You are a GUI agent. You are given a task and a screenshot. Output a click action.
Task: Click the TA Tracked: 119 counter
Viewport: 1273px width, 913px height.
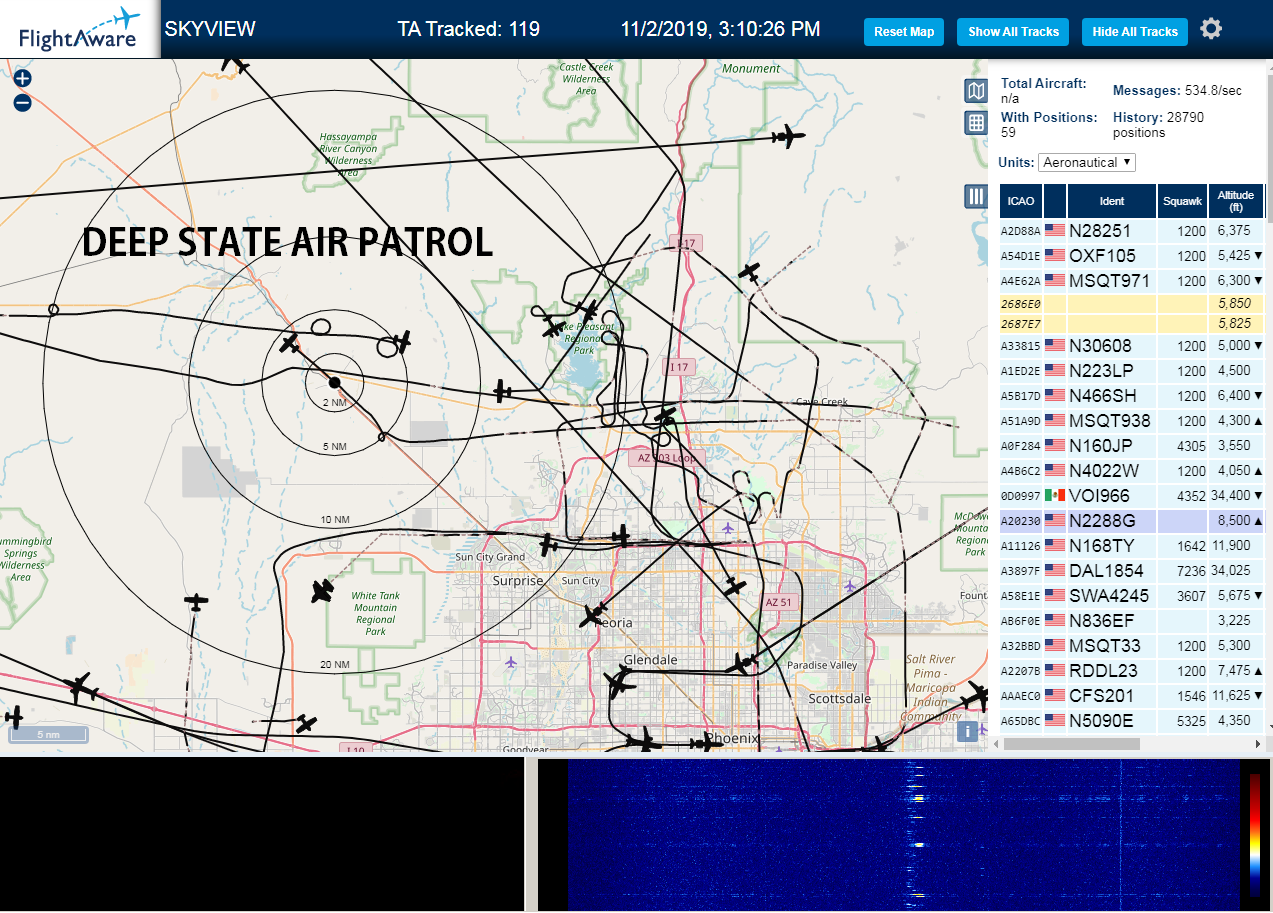[468, 29]
